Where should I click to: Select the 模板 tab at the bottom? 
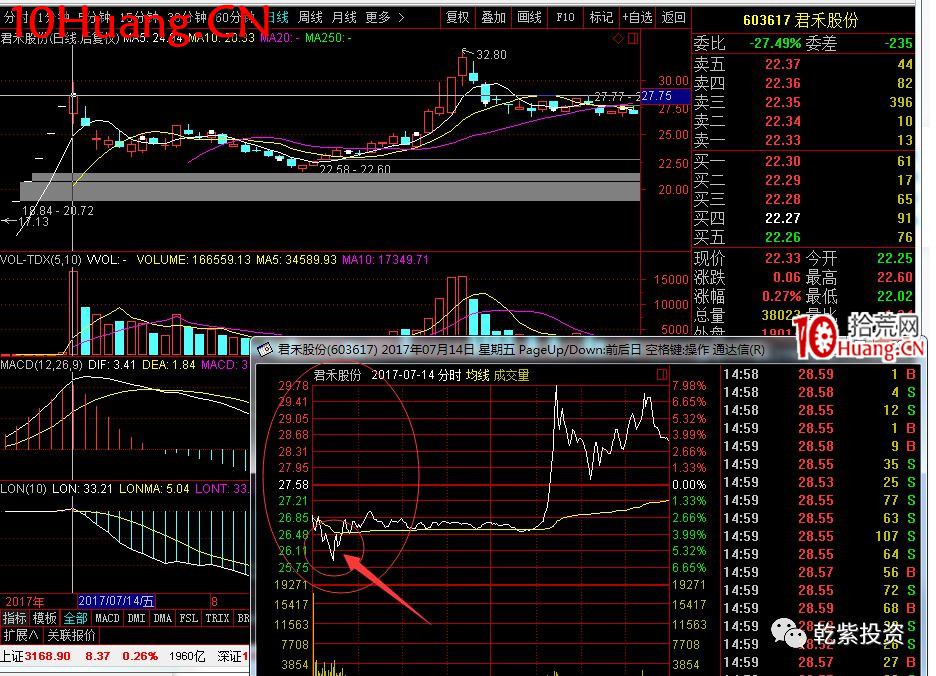45,618
